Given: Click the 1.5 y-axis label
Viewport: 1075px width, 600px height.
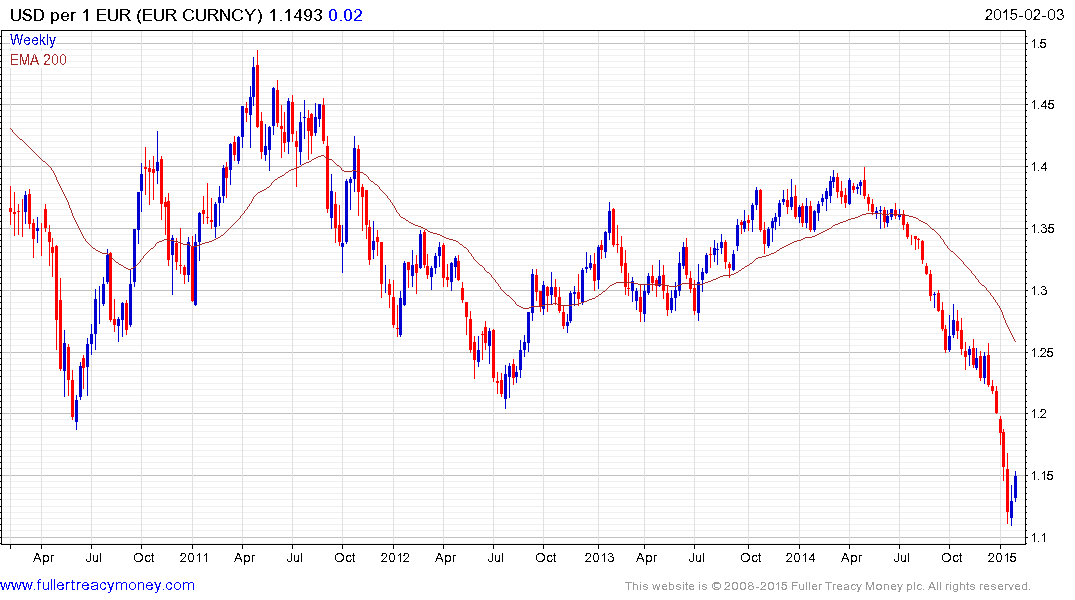Looking at the screenshot, I should tap(1039, 43).
